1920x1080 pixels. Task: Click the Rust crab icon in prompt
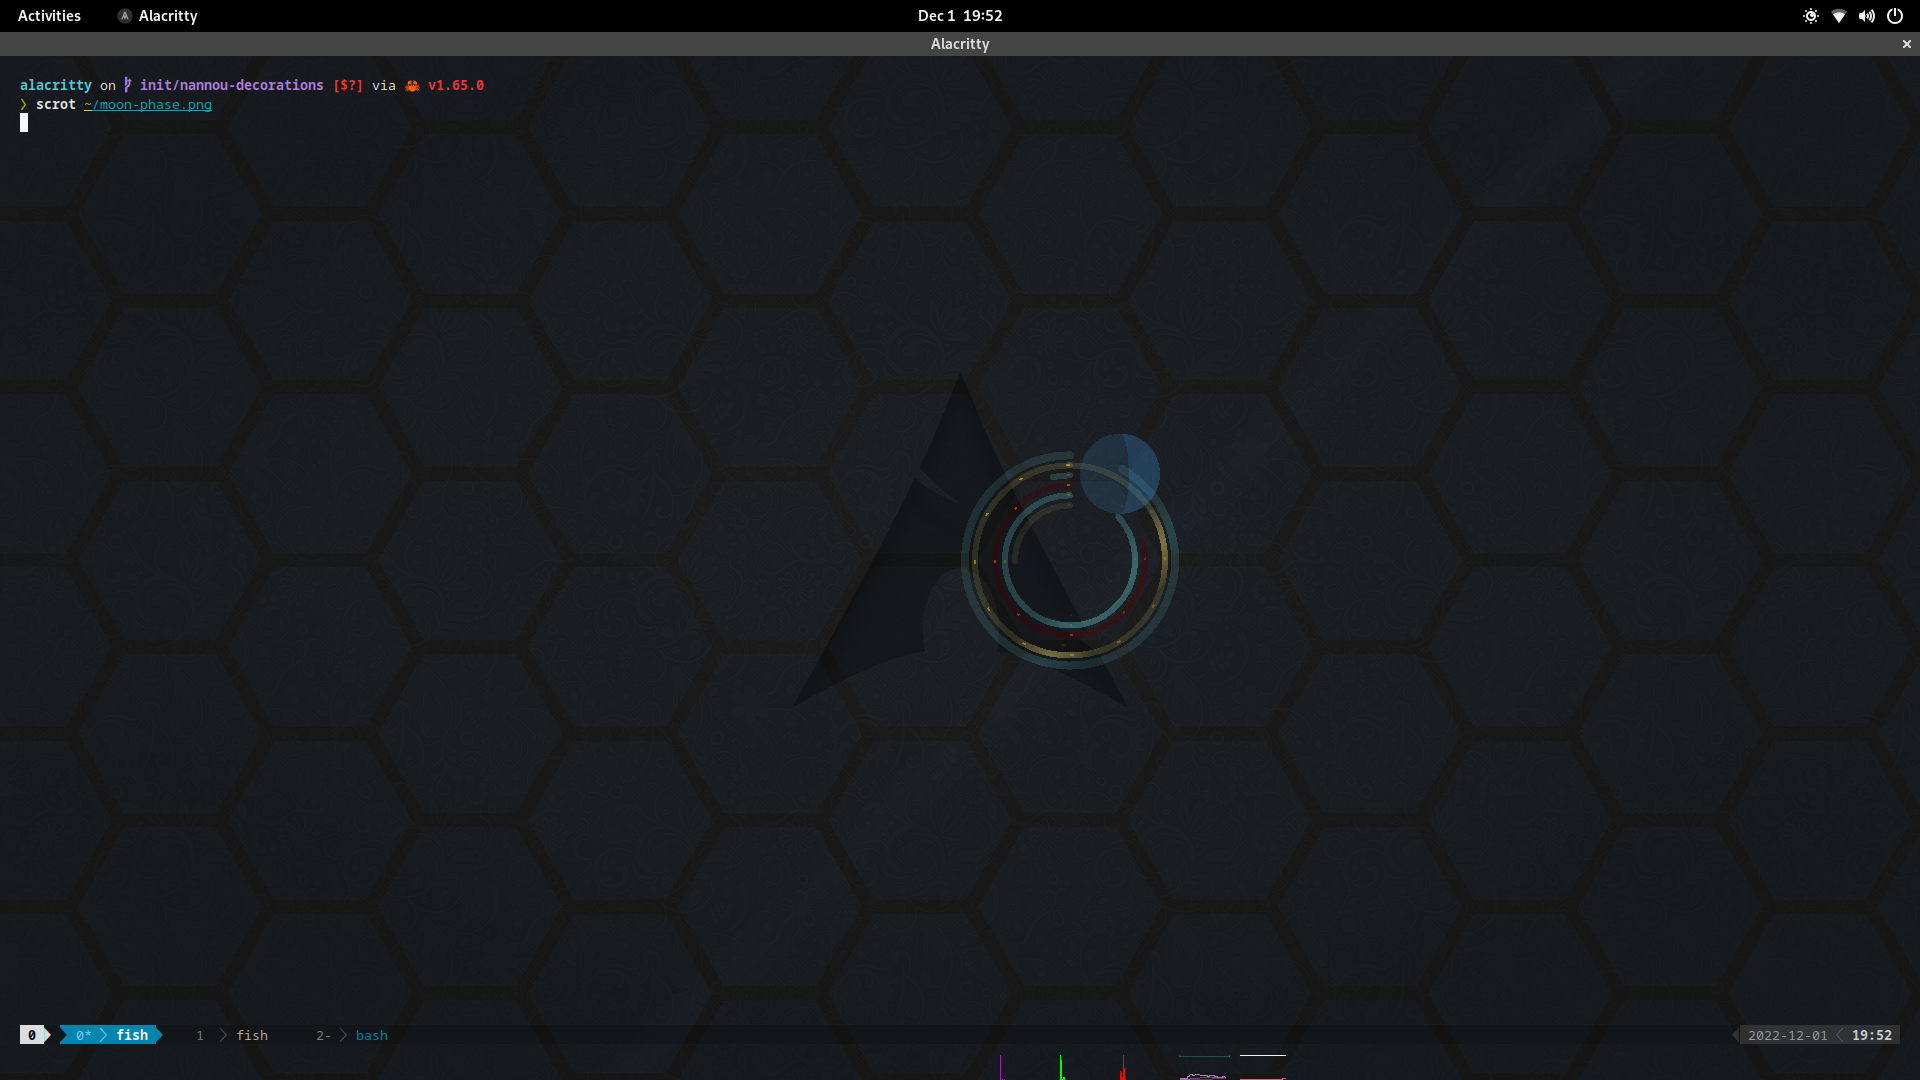pos(412,85)
